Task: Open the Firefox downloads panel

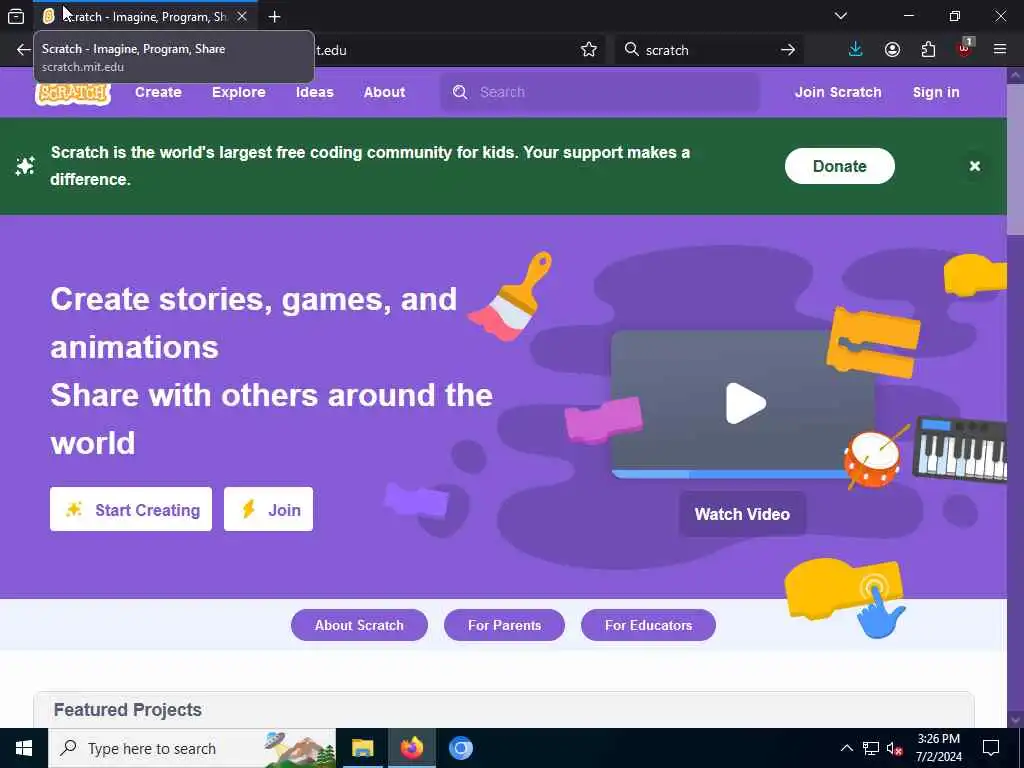Action: click(x=856, y=50)
